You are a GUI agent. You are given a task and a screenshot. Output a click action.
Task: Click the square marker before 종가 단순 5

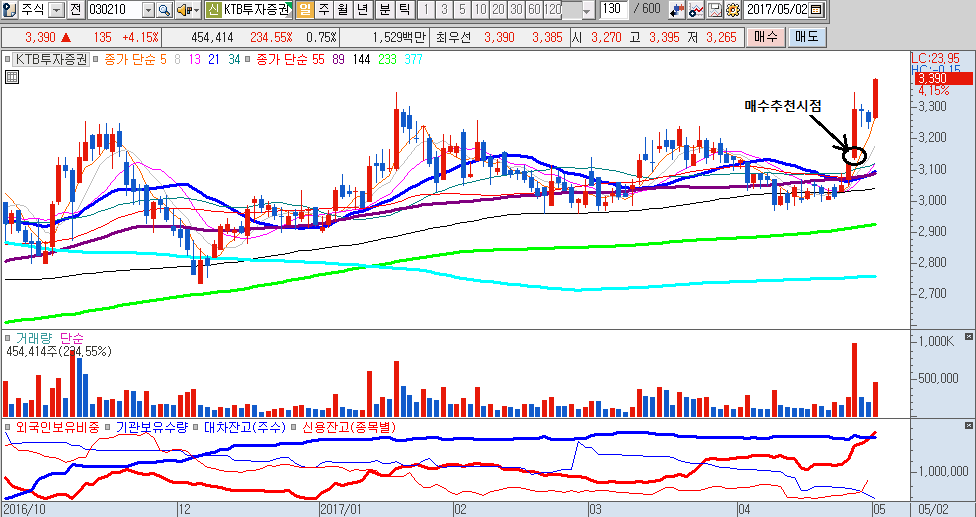coord(97,60)
